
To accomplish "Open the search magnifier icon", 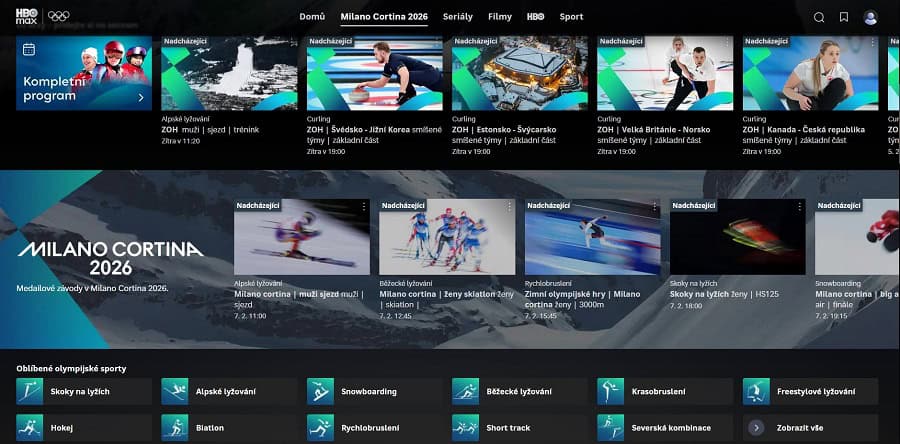I will click(x=819, y=17).
